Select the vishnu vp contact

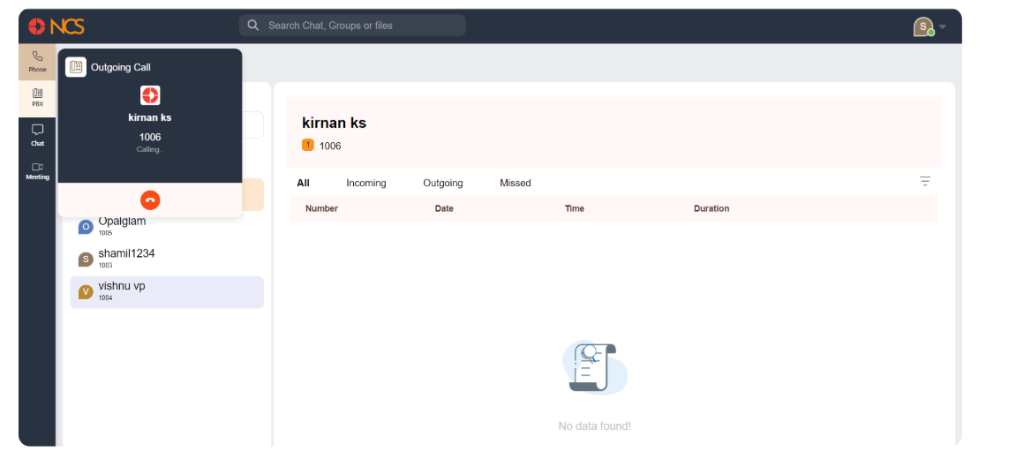167,292
